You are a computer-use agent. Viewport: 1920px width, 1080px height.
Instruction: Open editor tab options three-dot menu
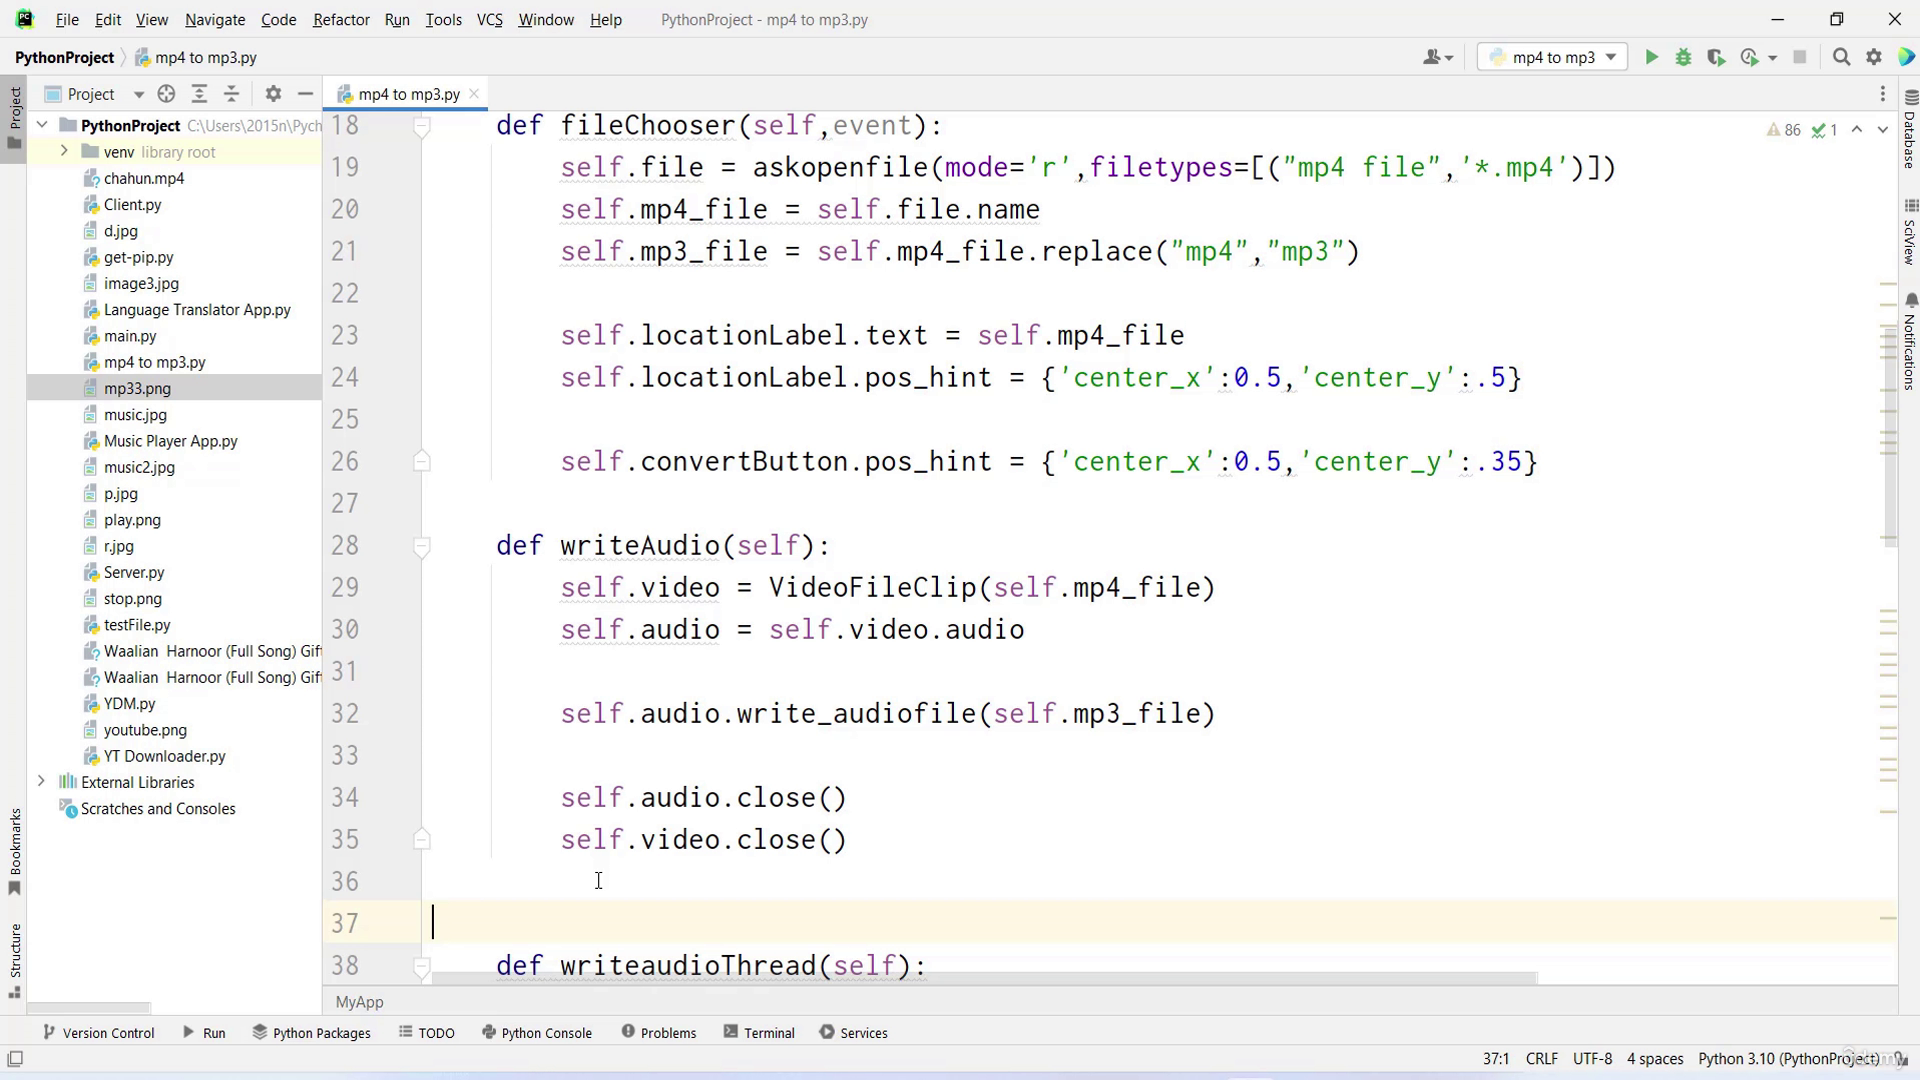pyautogui.click(x=1883, y=94)
